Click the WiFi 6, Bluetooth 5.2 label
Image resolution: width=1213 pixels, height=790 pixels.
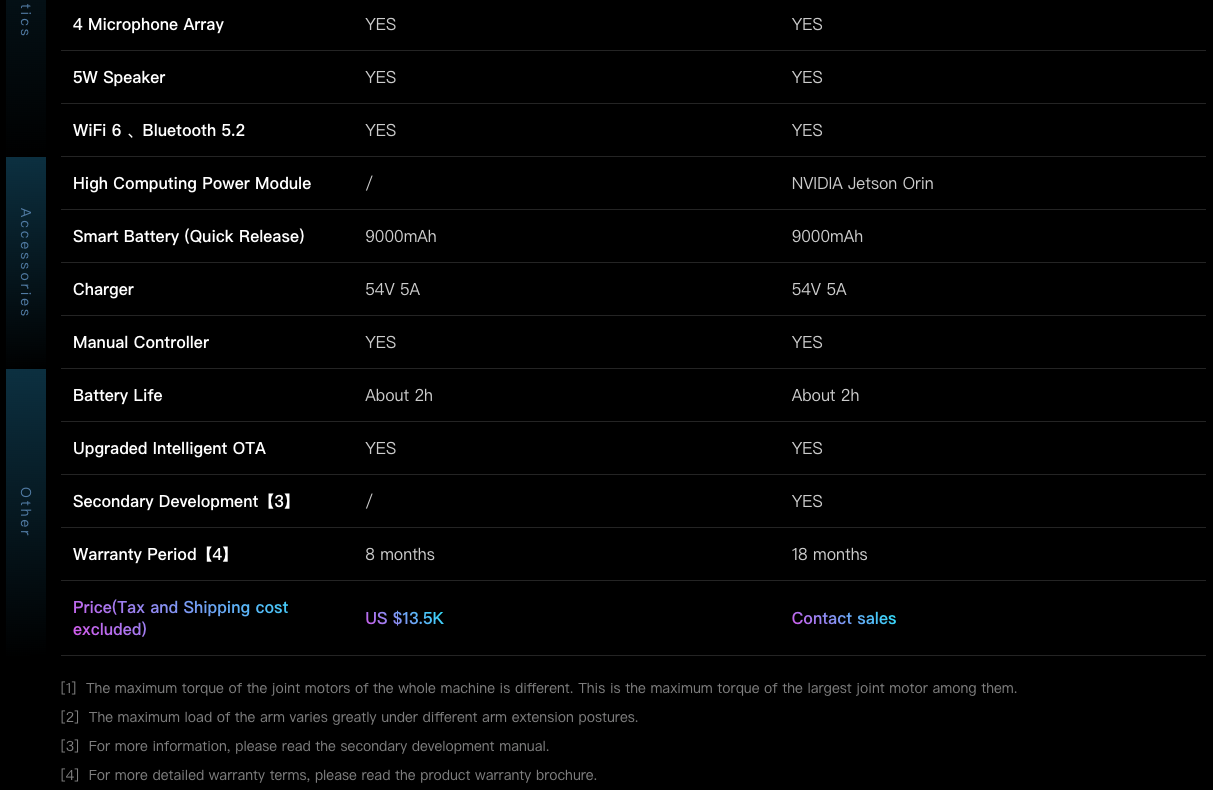(x=159, y=130)
